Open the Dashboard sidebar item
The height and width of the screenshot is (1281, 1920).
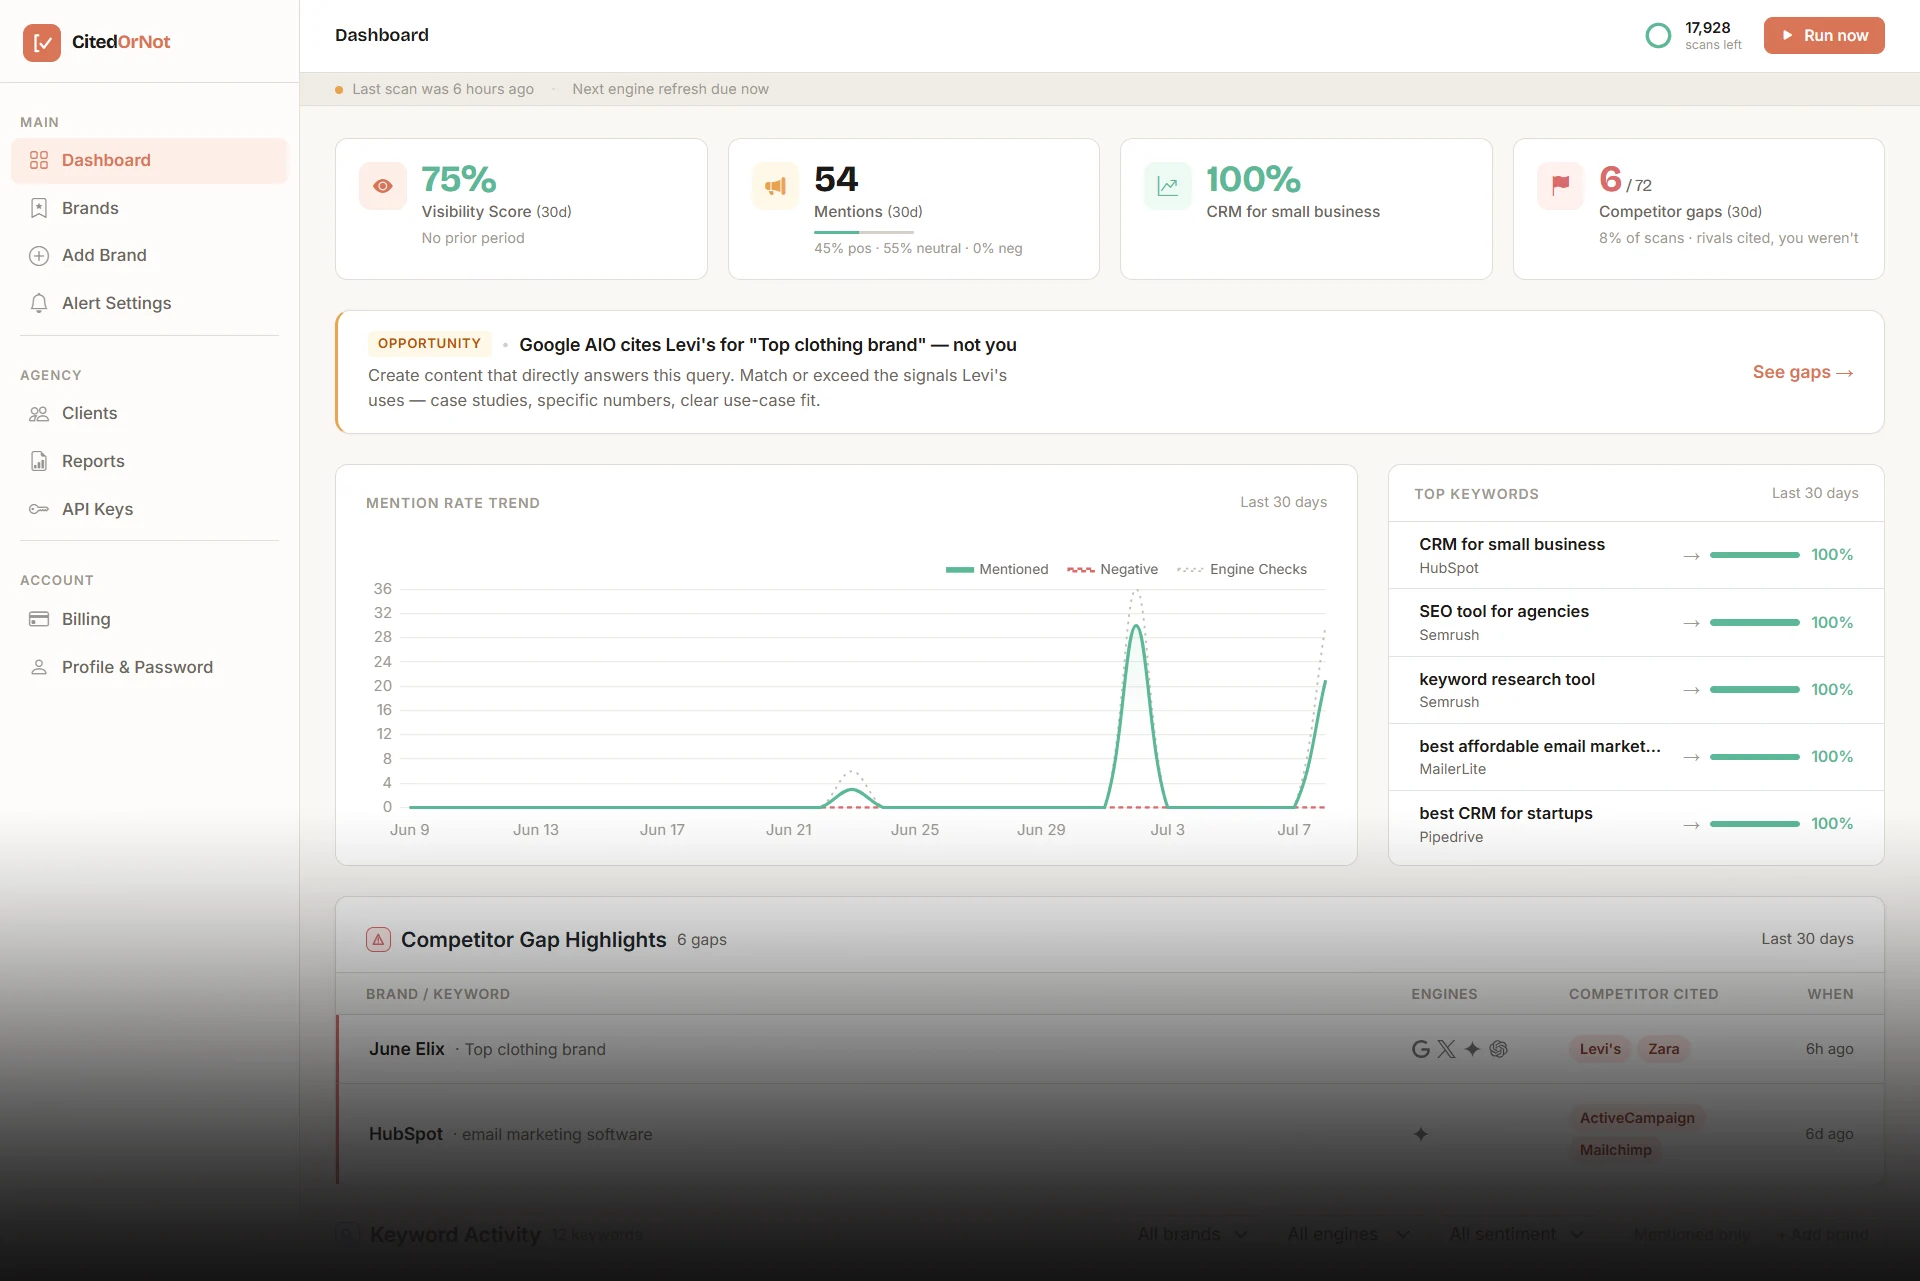(x=149, y=160)
